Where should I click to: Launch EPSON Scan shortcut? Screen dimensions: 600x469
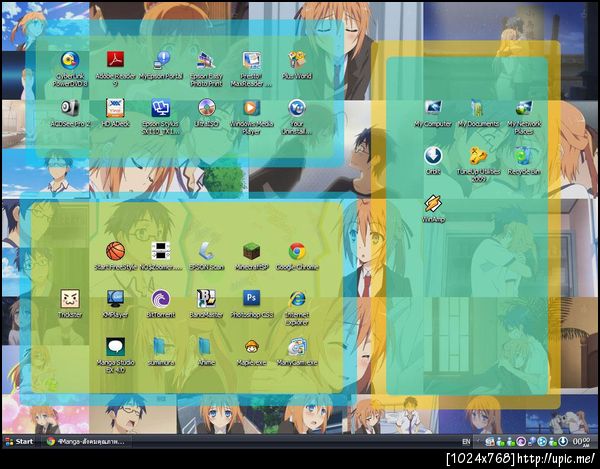pos(206,251)
